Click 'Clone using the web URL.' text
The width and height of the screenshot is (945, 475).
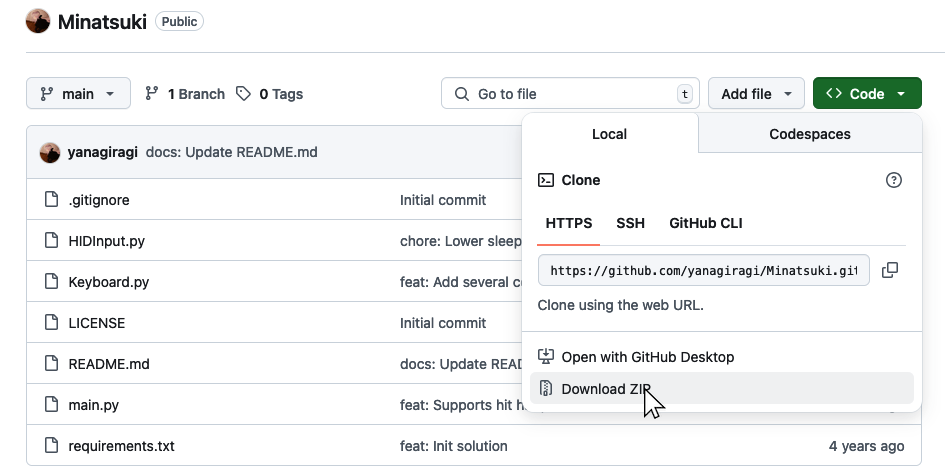tap(620, 305)
